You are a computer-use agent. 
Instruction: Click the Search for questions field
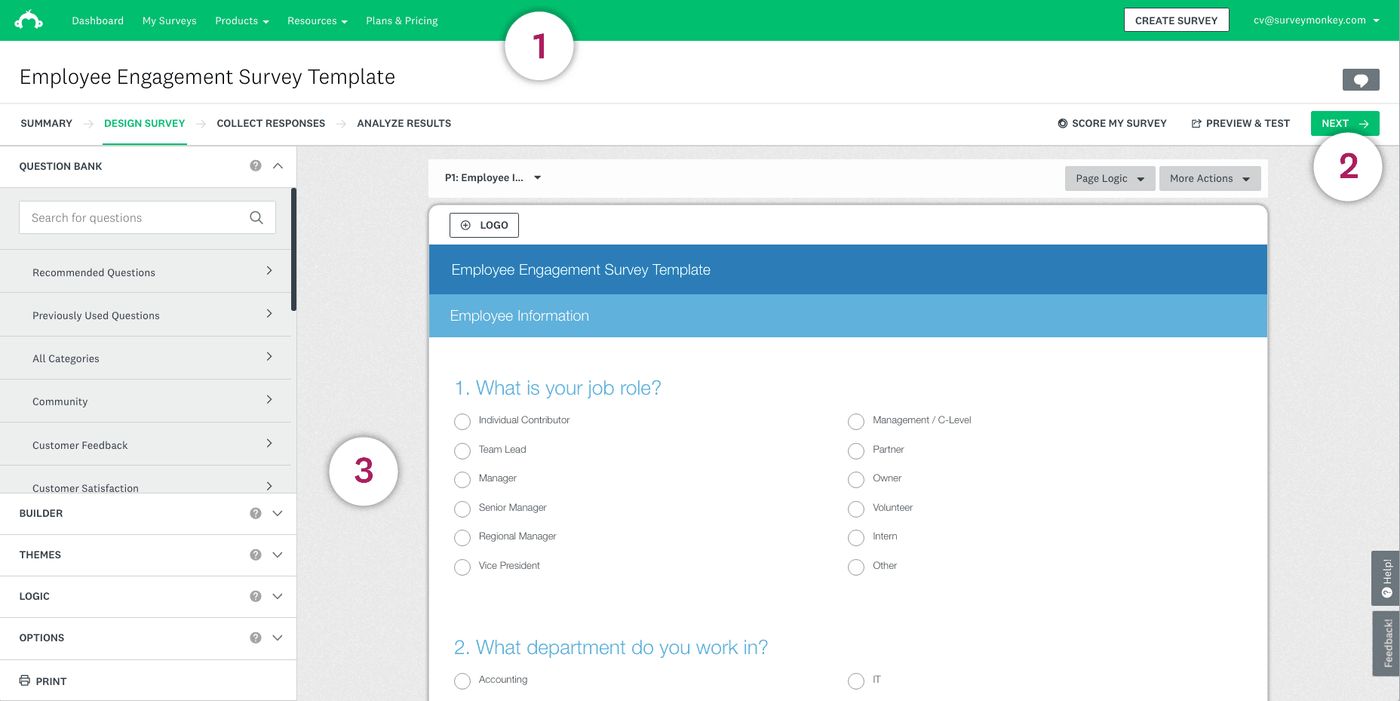point(135,218)
